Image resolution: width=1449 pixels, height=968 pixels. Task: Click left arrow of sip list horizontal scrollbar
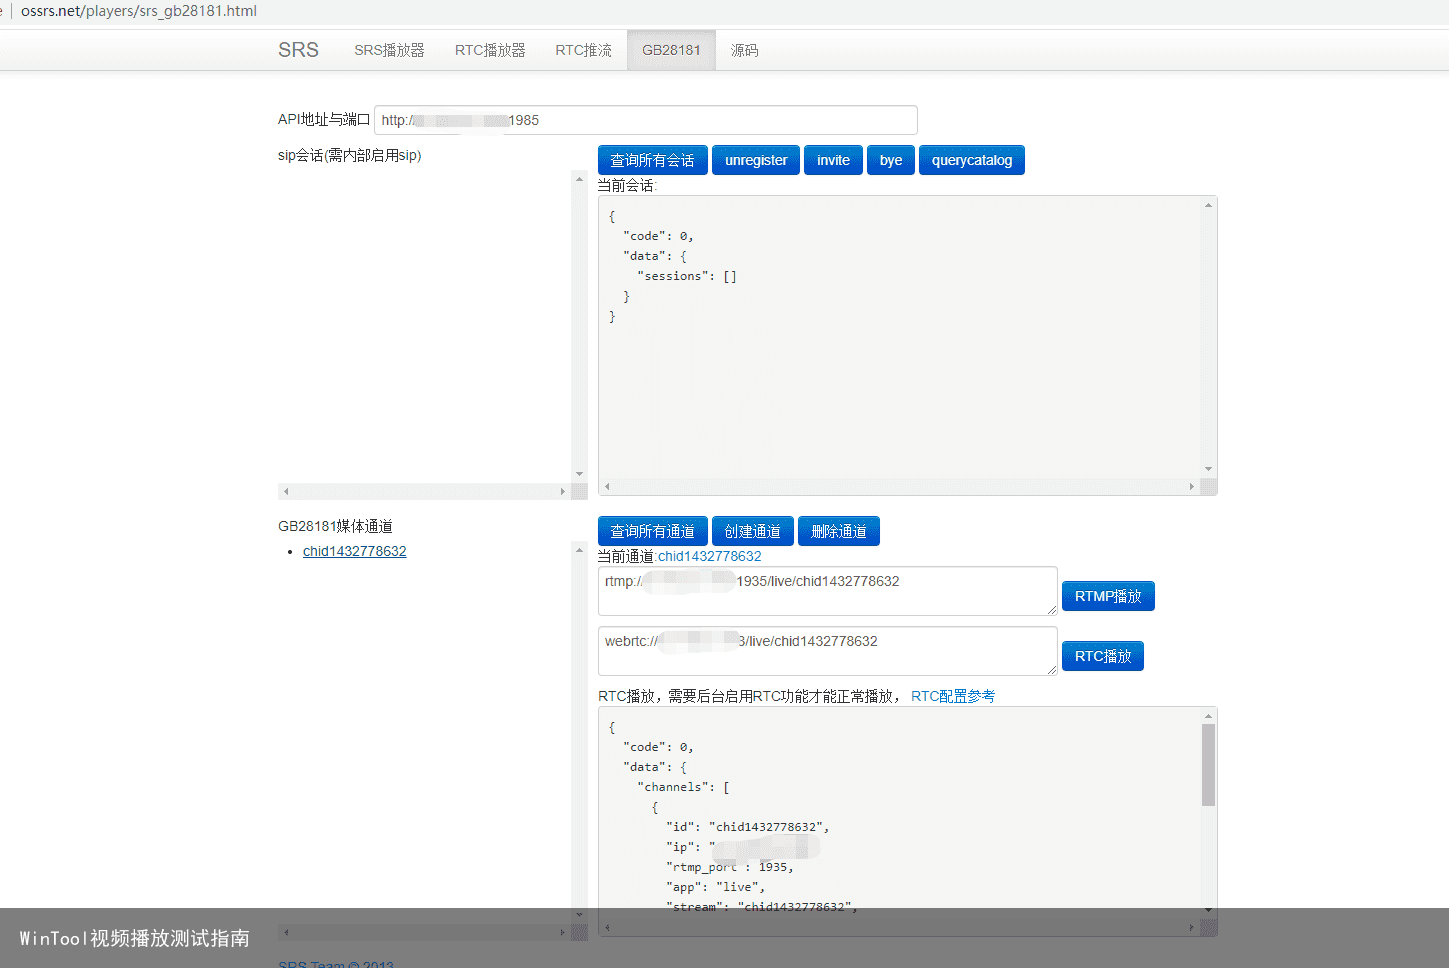point(286,491)
